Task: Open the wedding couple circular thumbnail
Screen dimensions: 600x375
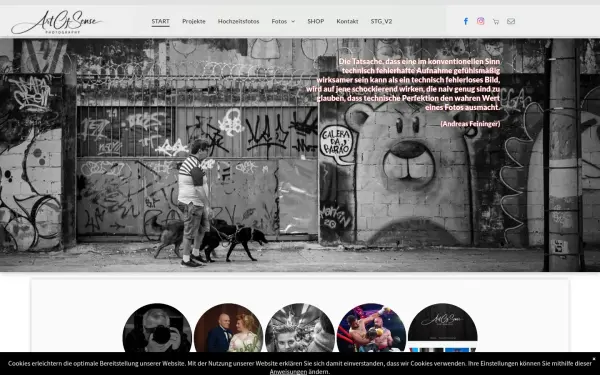Action: (x=228, y=328)
